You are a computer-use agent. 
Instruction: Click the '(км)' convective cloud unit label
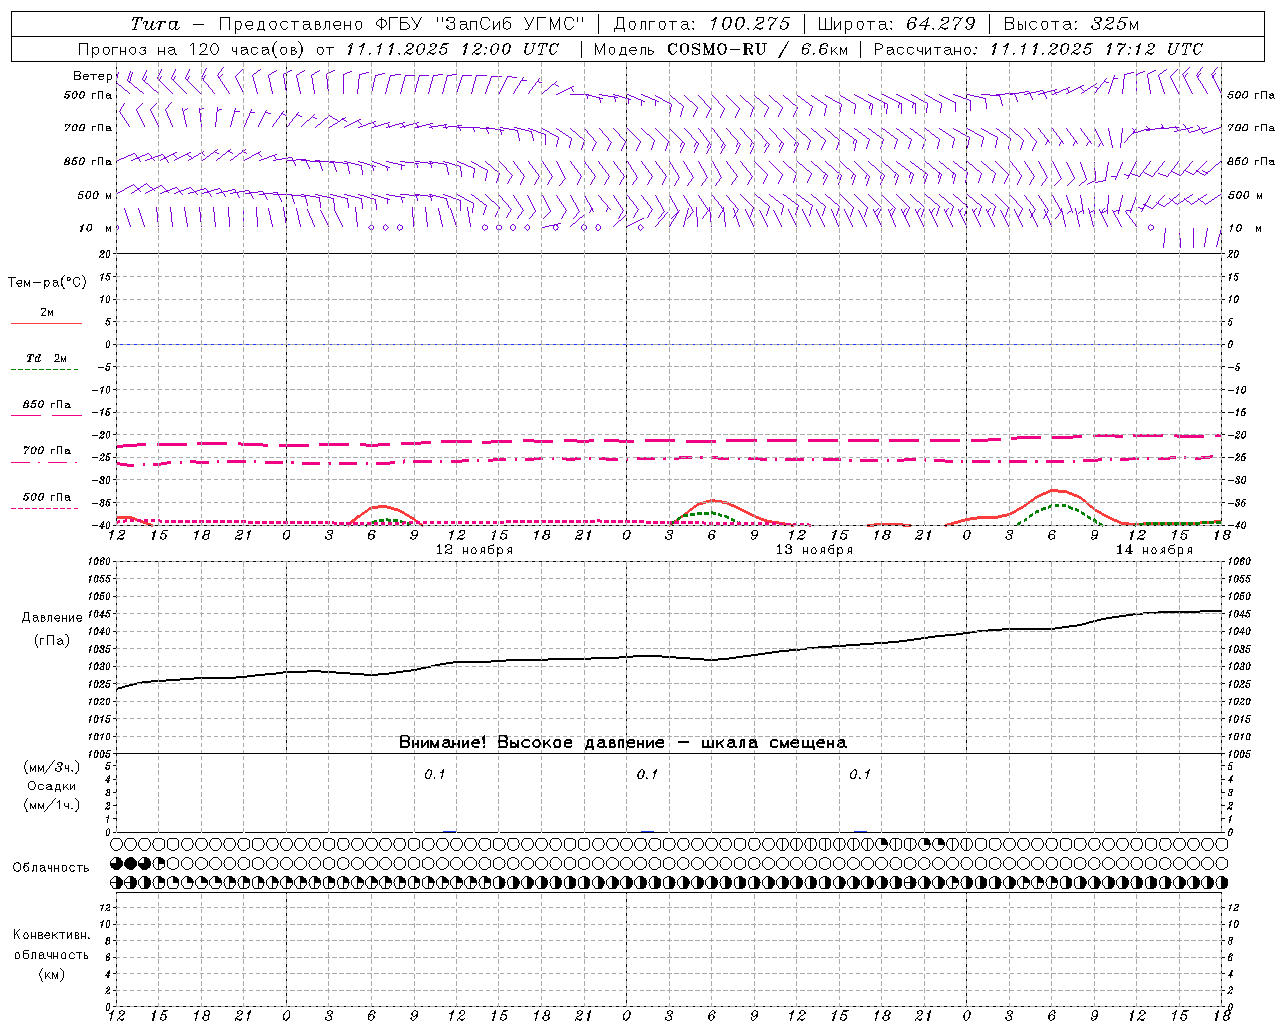pyautogui.click(x=51, y=974)
